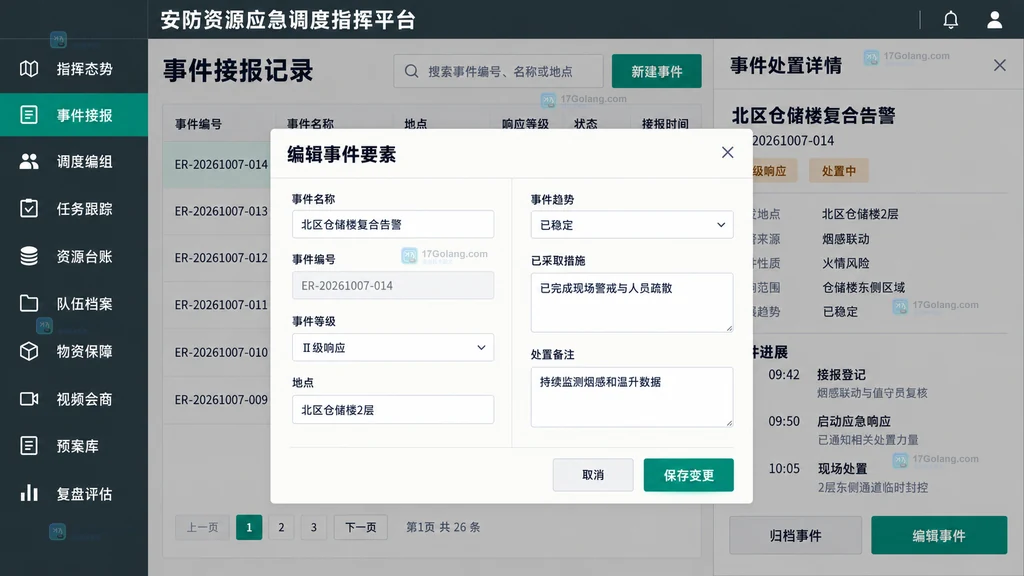Click the 预案库 document icon
This screenshot has height=576, width=1024.
pos(29,446)
